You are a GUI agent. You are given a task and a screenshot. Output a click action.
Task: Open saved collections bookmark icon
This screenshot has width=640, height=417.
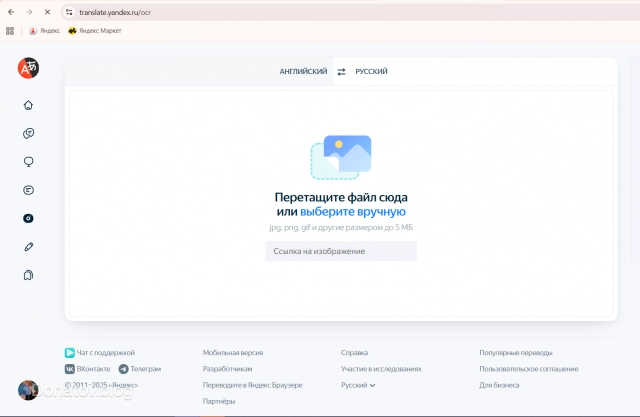tap(28, 275)
